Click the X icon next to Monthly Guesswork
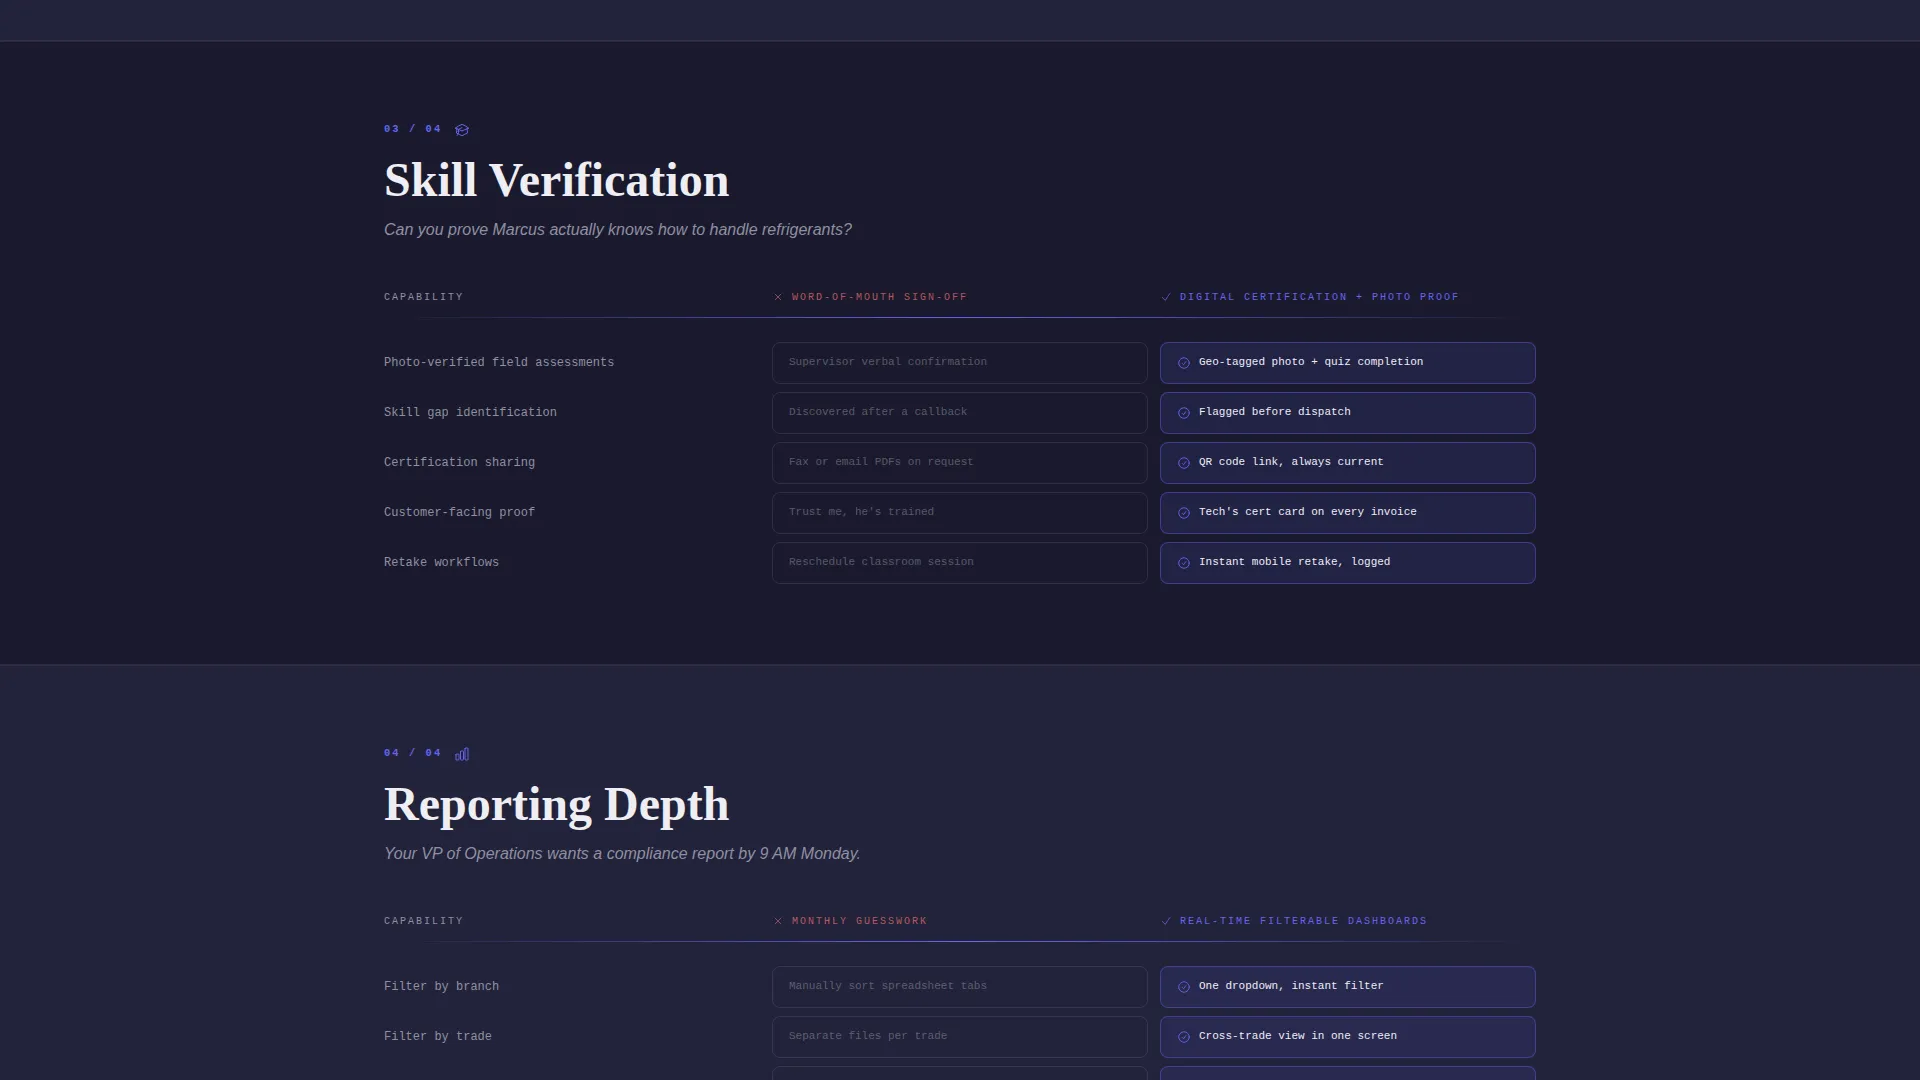This screenshot has height=1080, width=1920. tap(778, 921)
